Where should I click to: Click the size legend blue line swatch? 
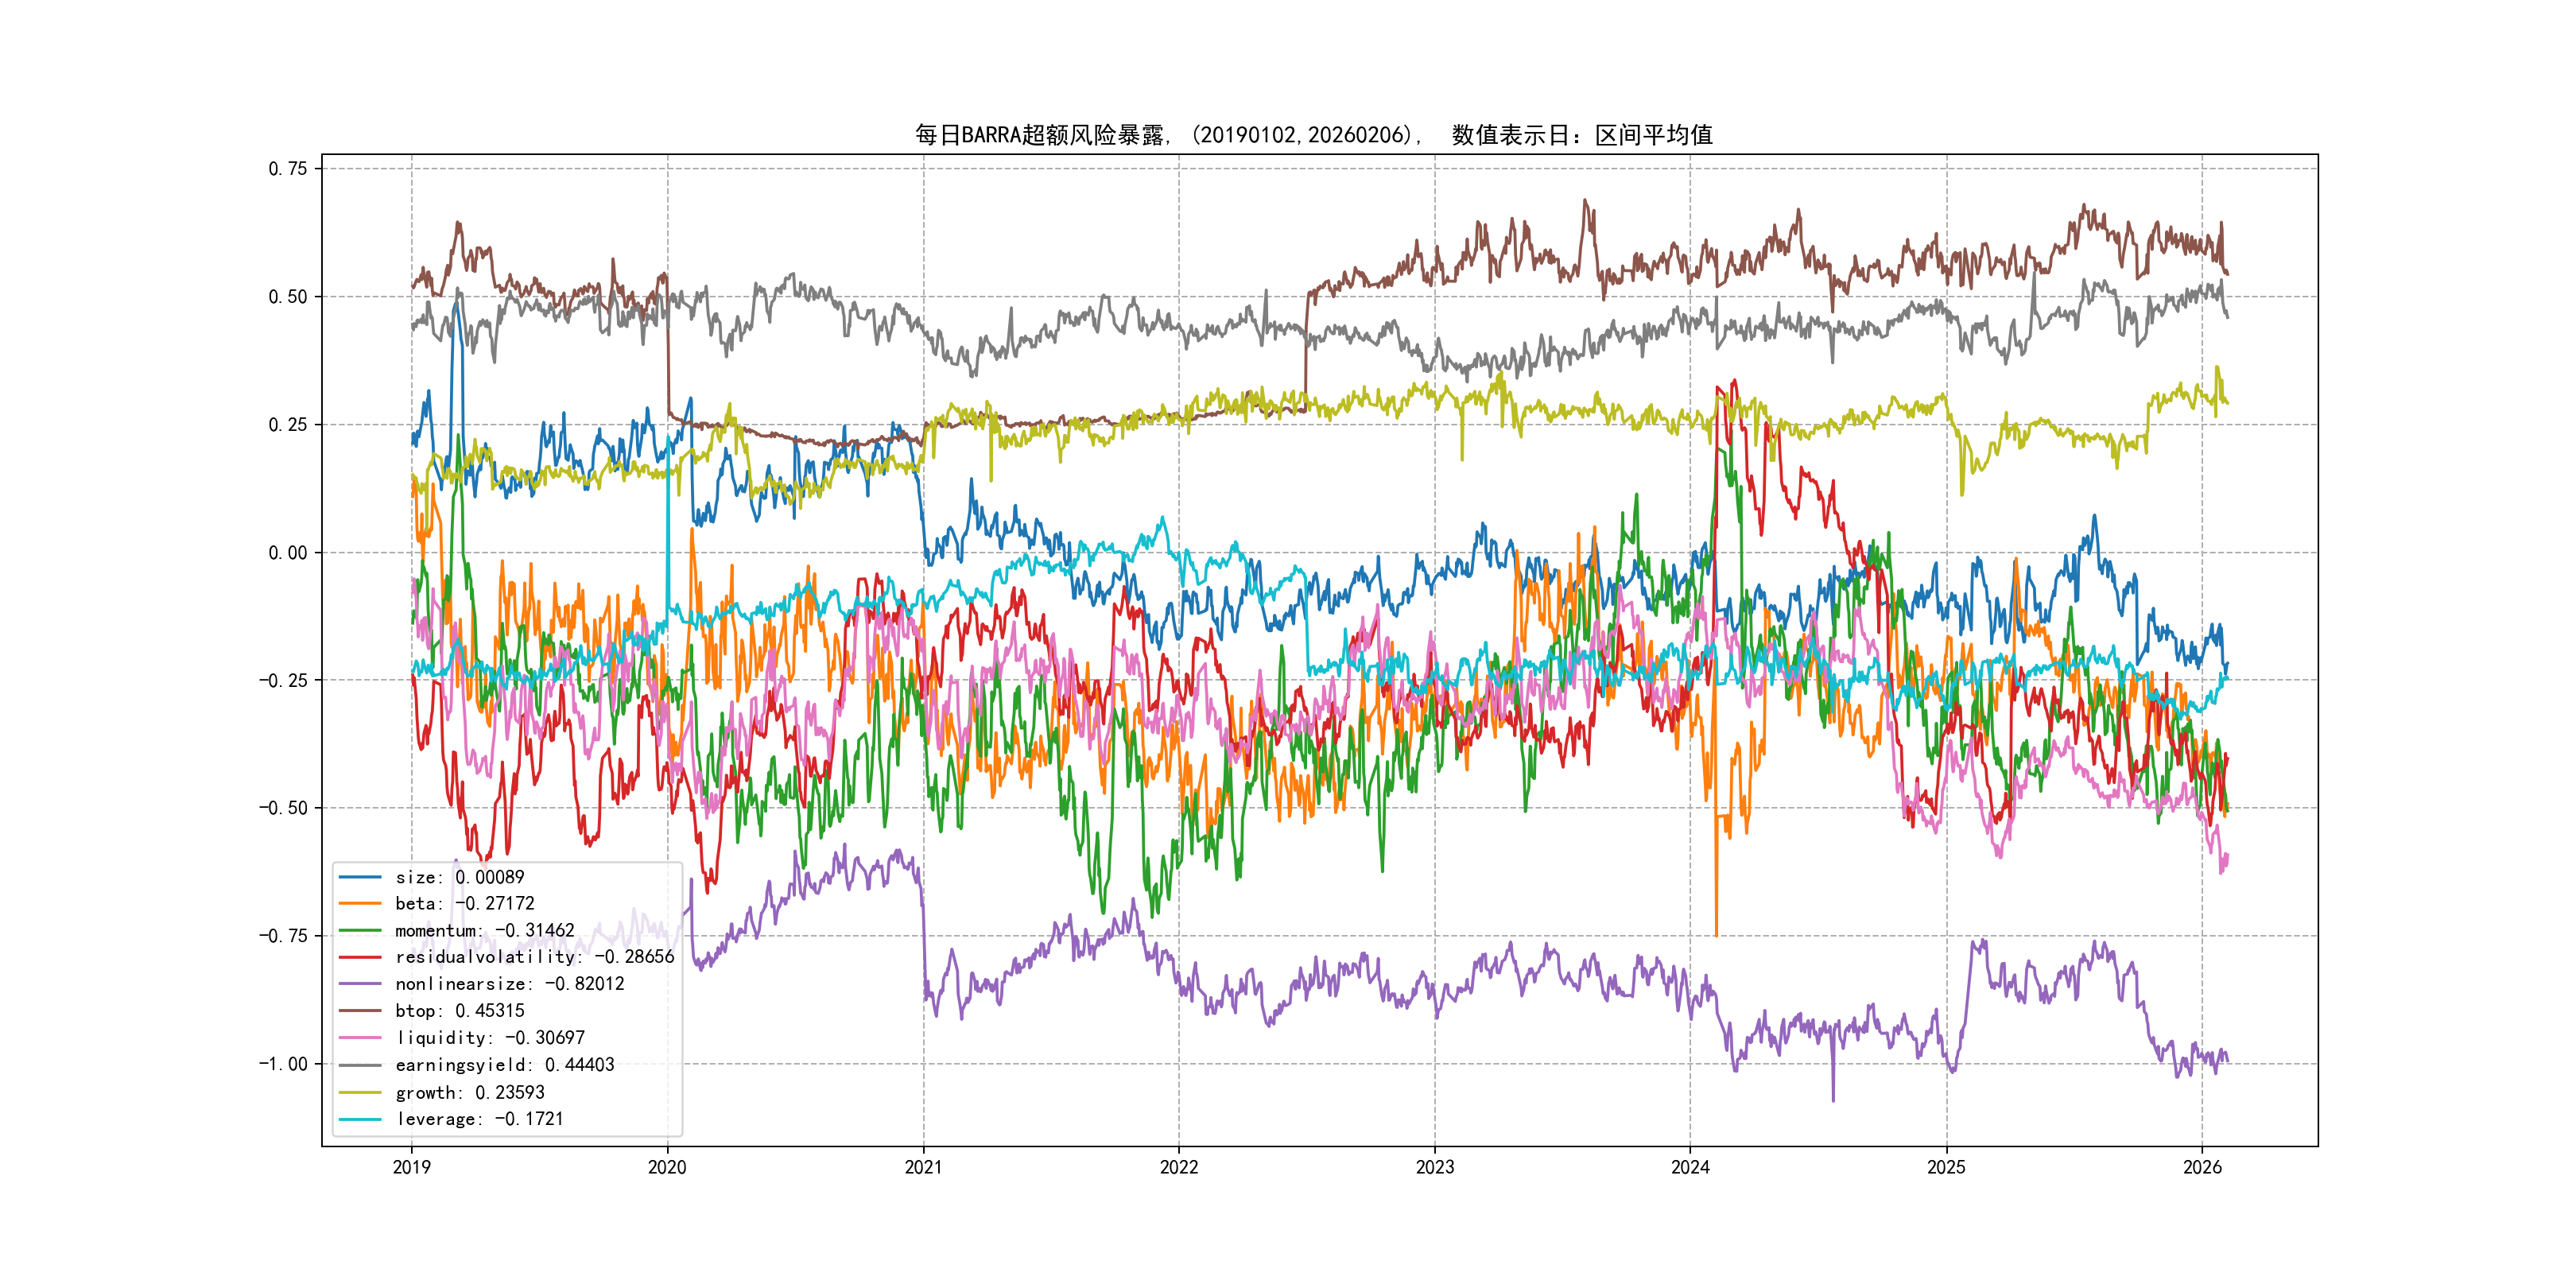(x=360, y=877)
